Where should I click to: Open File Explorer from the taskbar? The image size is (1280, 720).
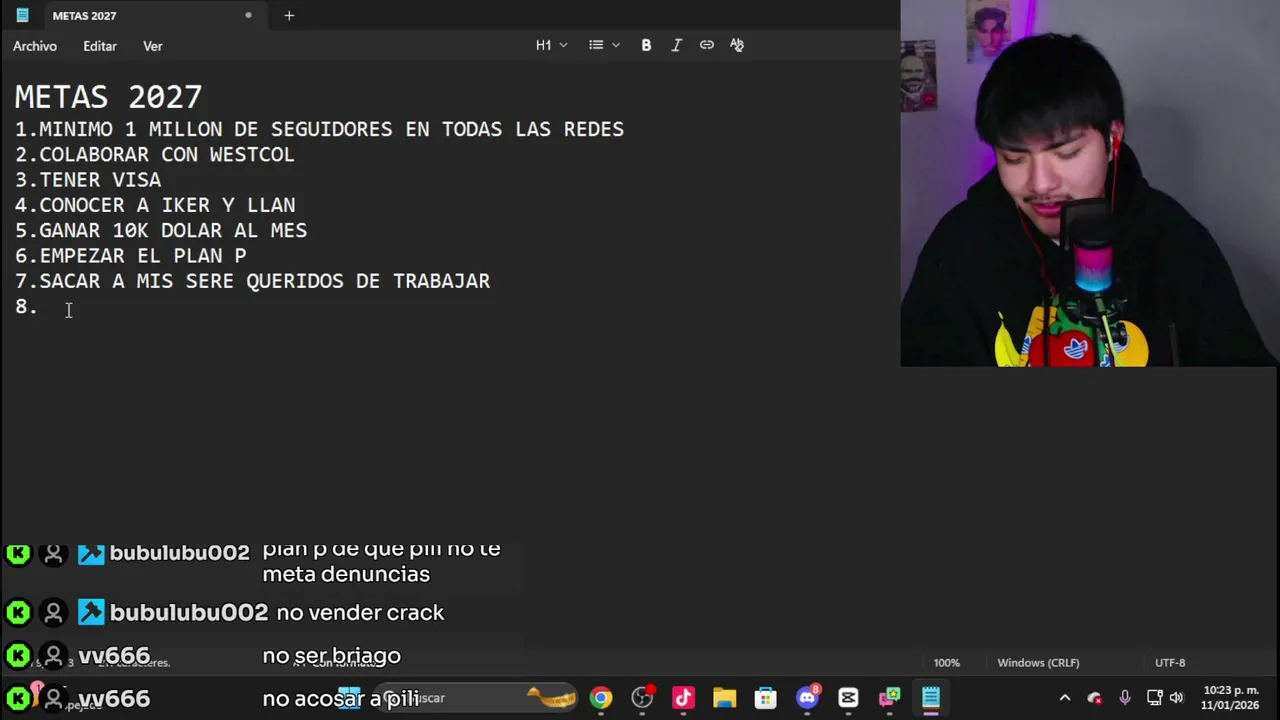(x=724, y=698)
